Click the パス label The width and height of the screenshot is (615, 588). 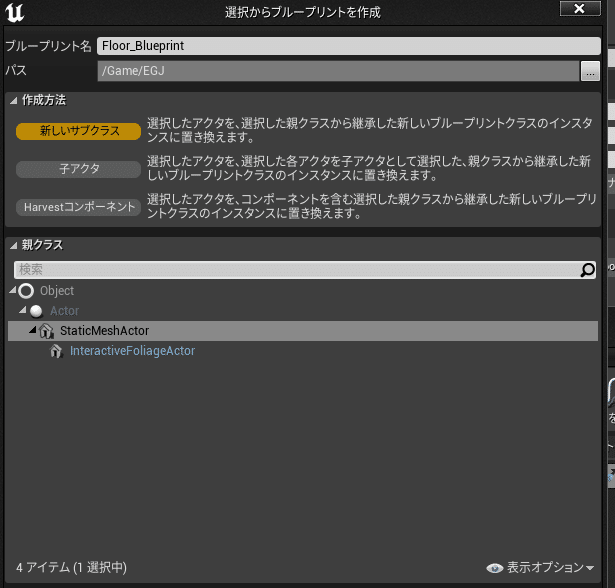[16, 71]
